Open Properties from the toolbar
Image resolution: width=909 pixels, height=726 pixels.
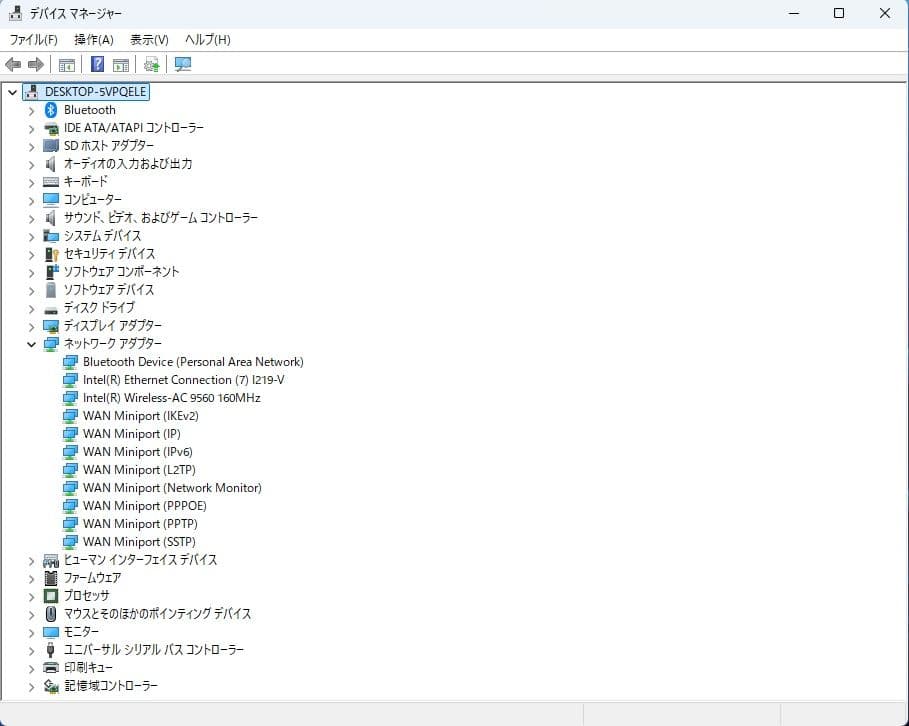tap(119, 64)
